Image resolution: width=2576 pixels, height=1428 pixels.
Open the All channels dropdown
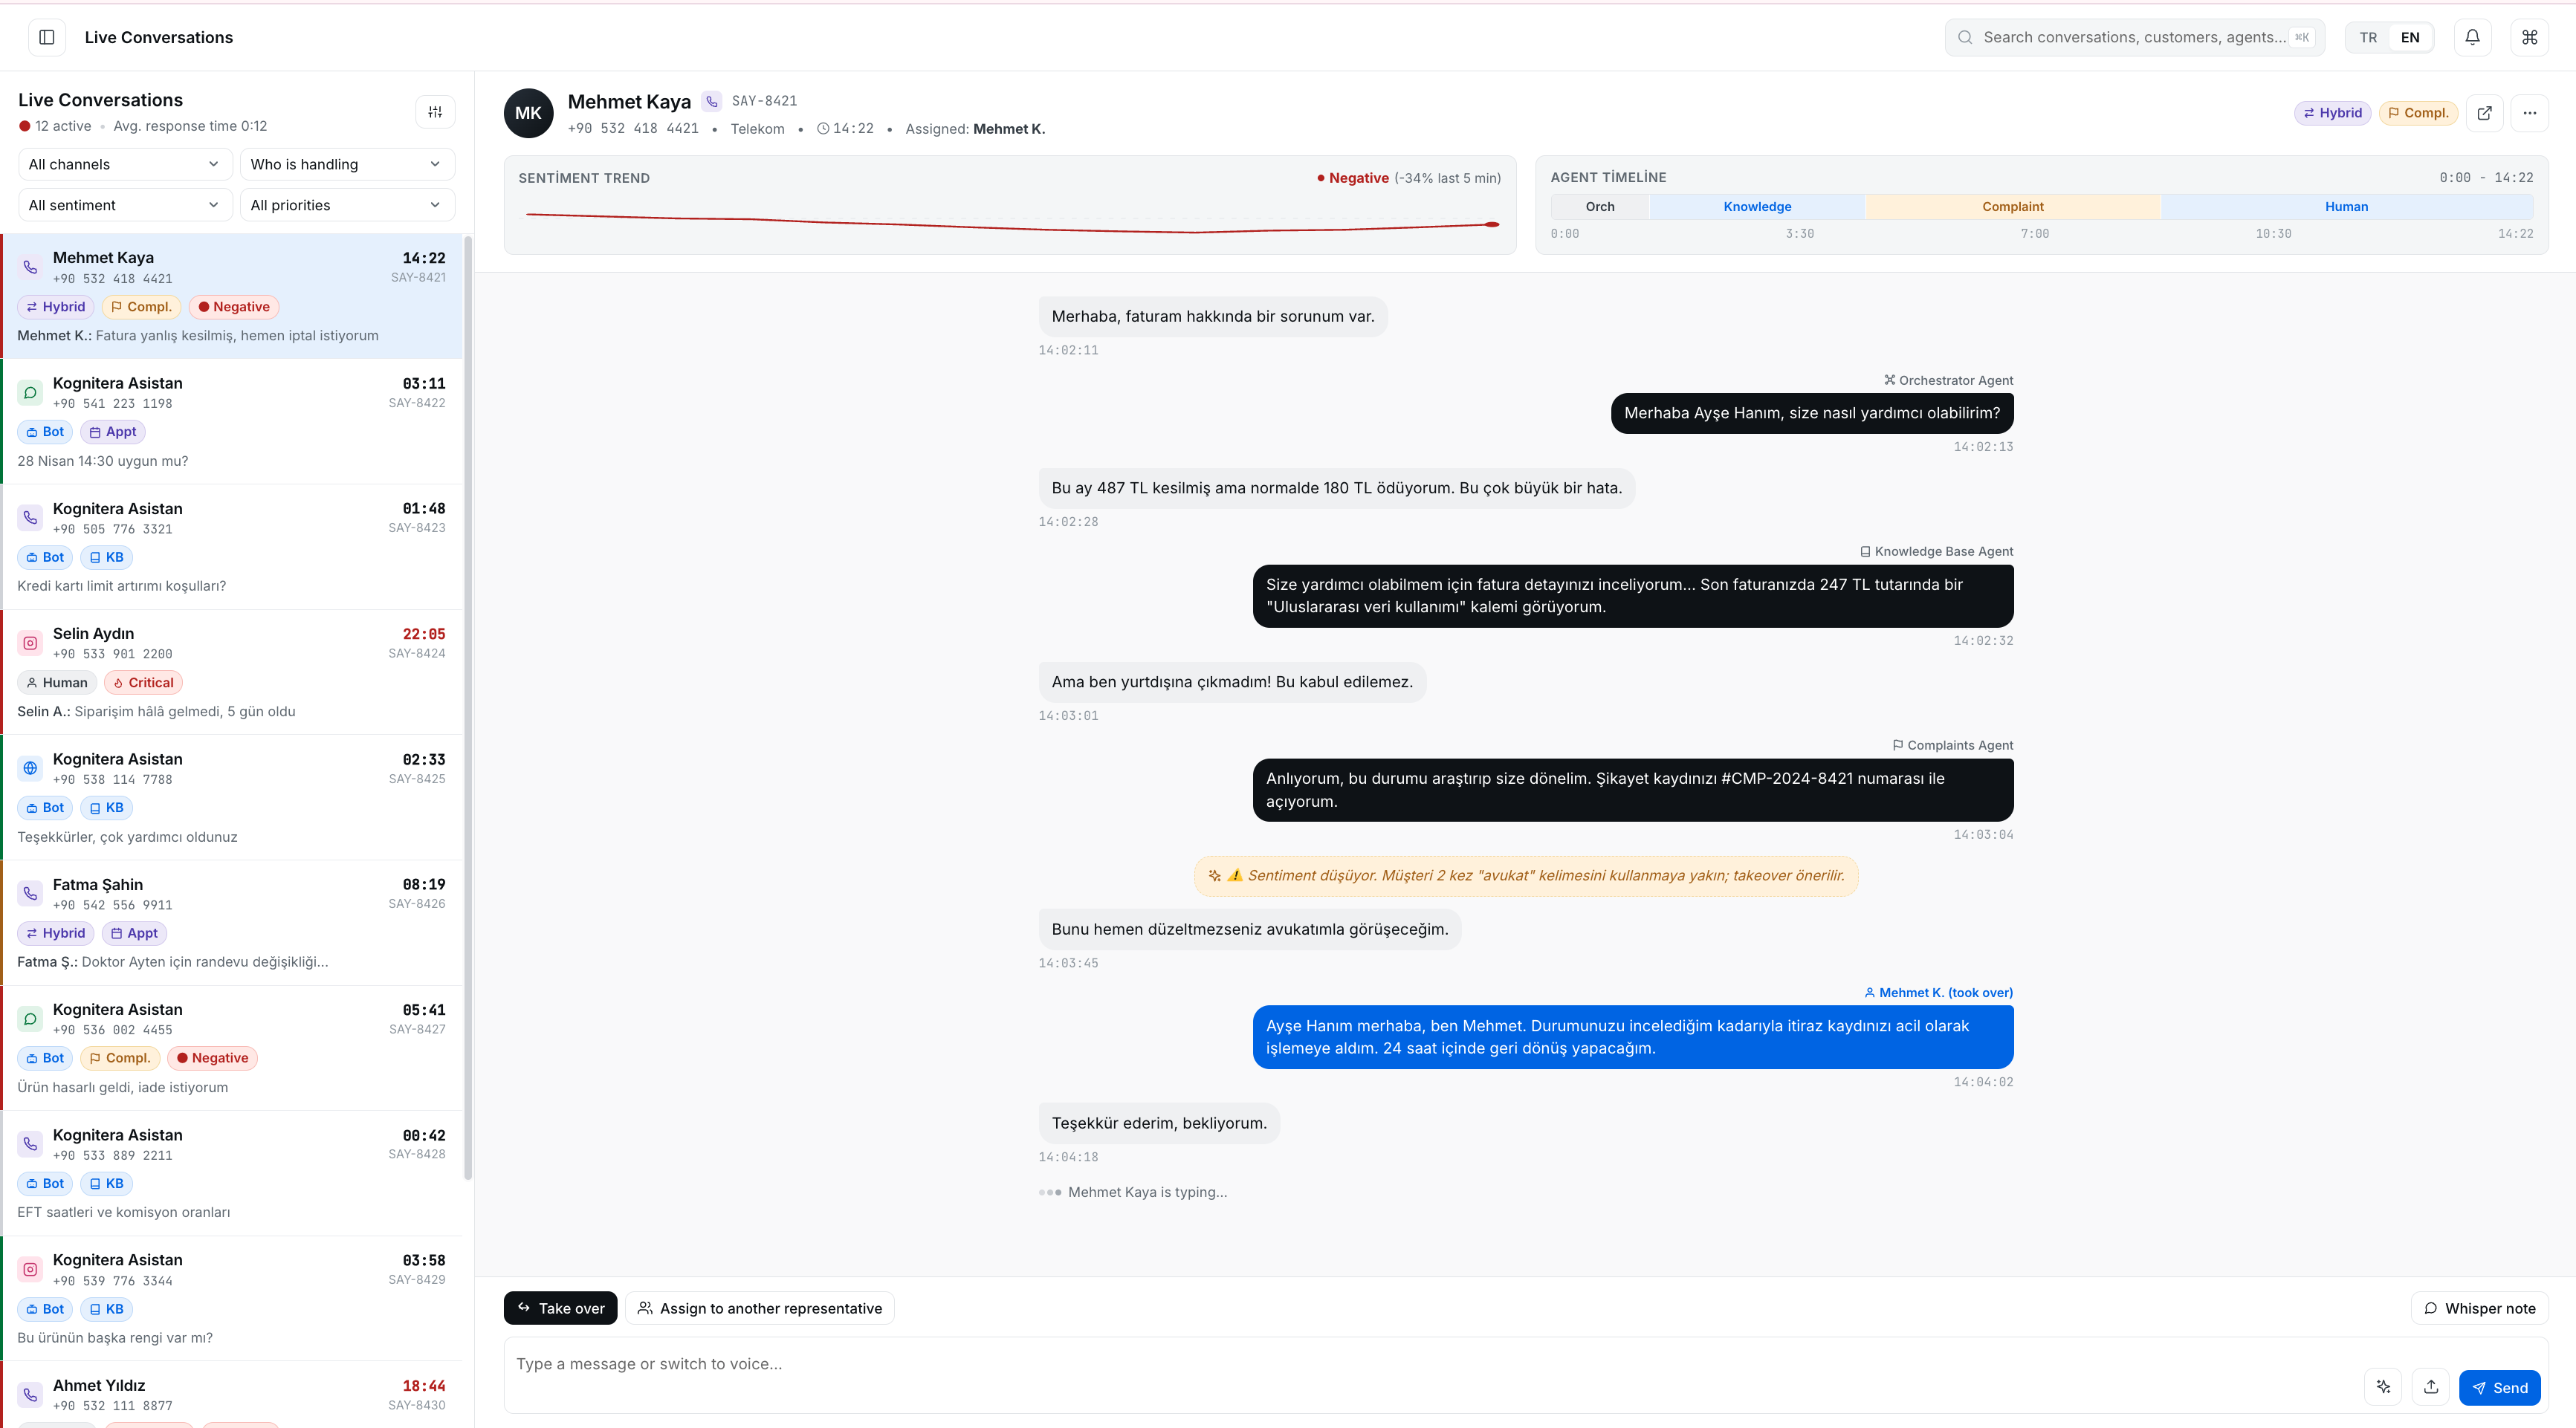click(x=125, y=164)
